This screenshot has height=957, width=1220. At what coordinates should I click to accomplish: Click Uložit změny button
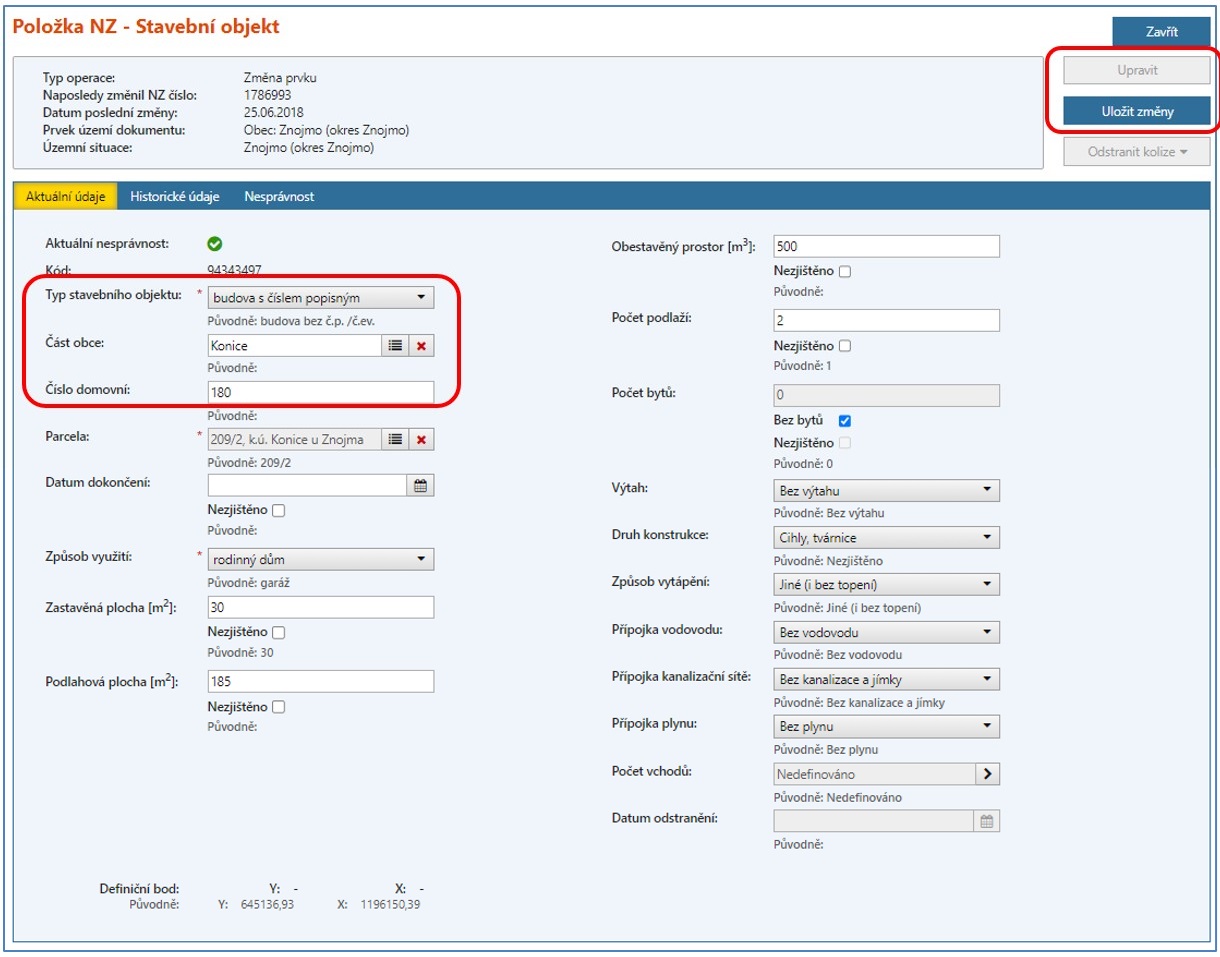coord(1137,112)
